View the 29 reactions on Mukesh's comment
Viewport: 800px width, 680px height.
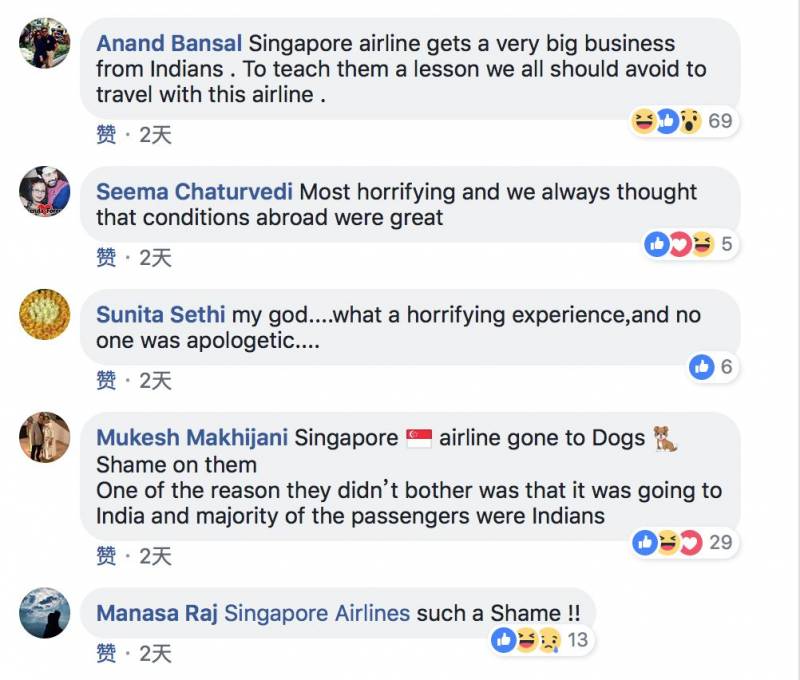(x=683, y=543)
